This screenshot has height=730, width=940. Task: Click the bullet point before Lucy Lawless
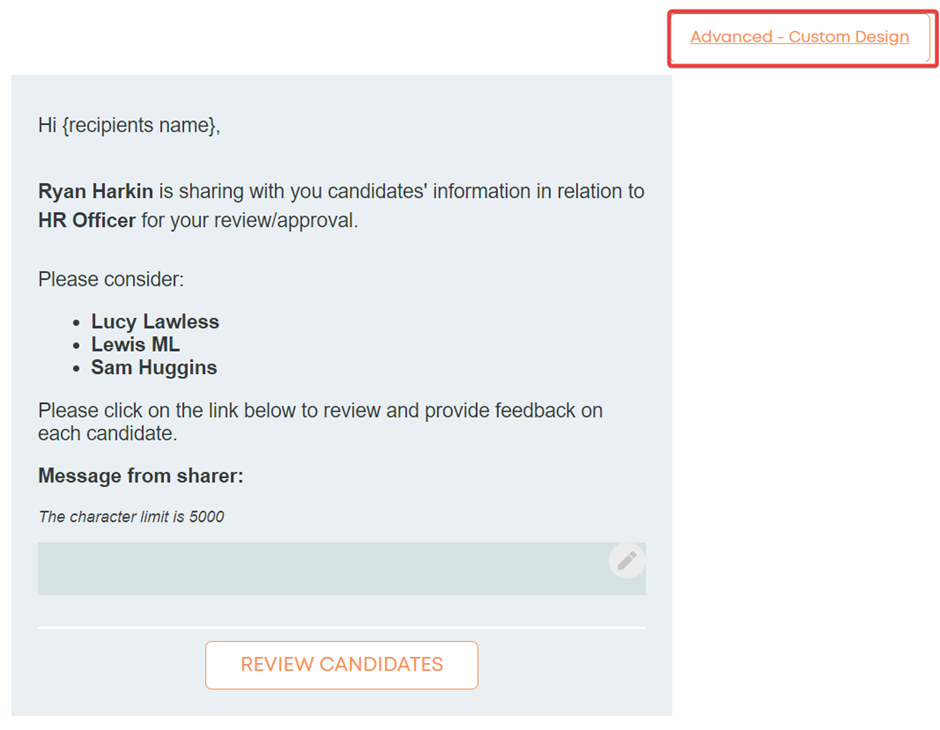76,324
